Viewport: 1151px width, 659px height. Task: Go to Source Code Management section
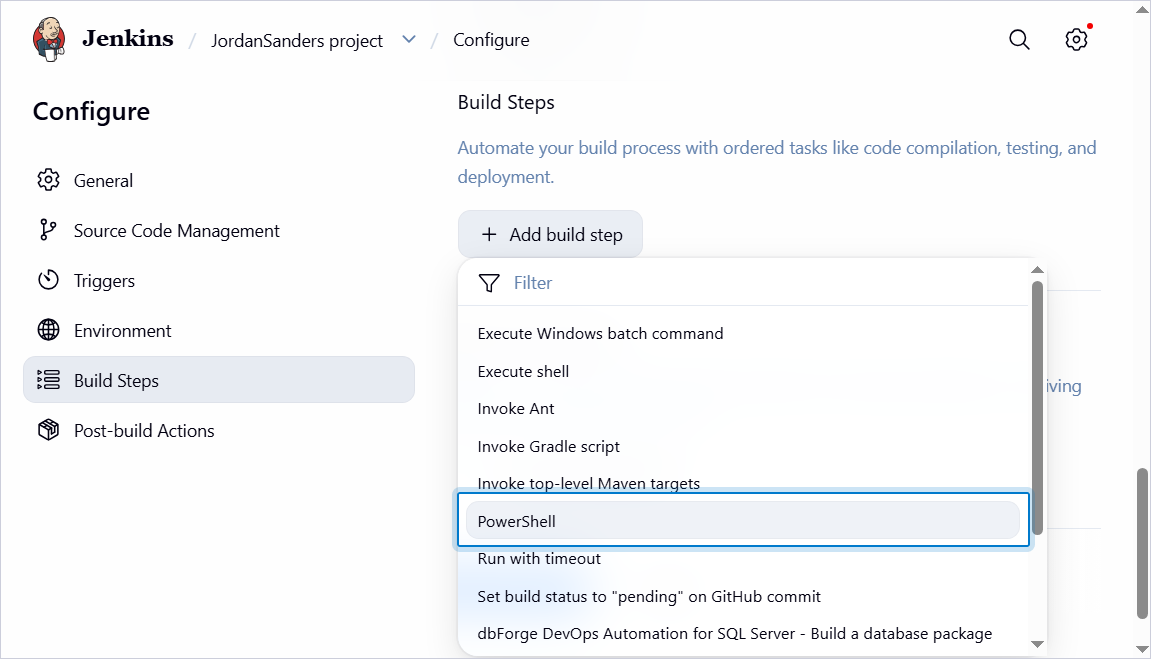219,230
